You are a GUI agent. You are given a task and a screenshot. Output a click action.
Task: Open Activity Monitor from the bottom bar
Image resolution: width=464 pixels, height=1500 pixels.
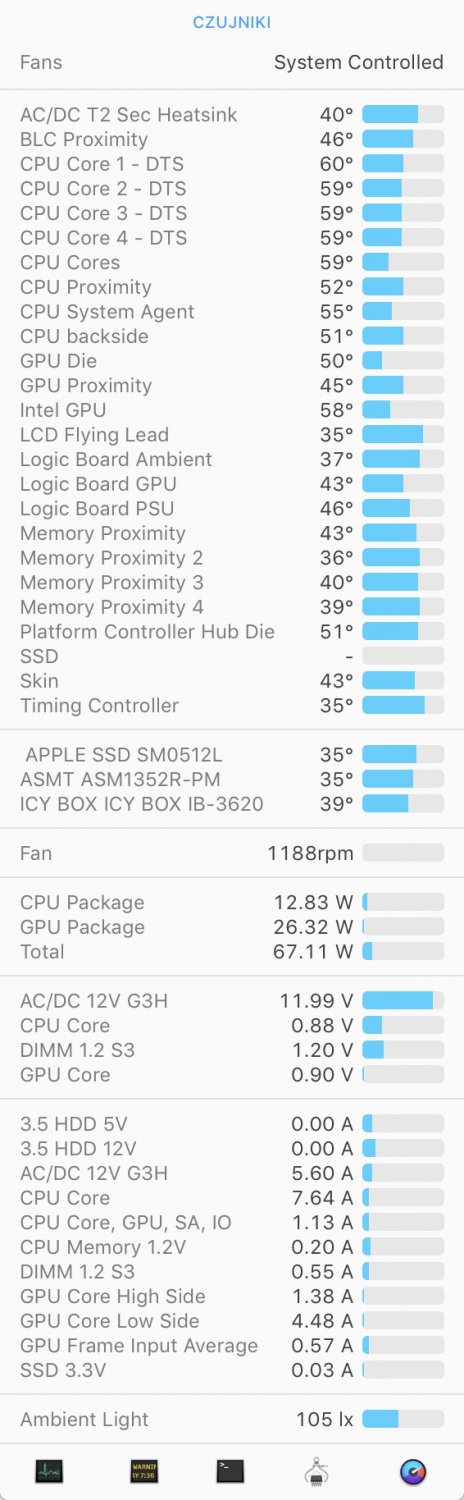coord(48,1471)
